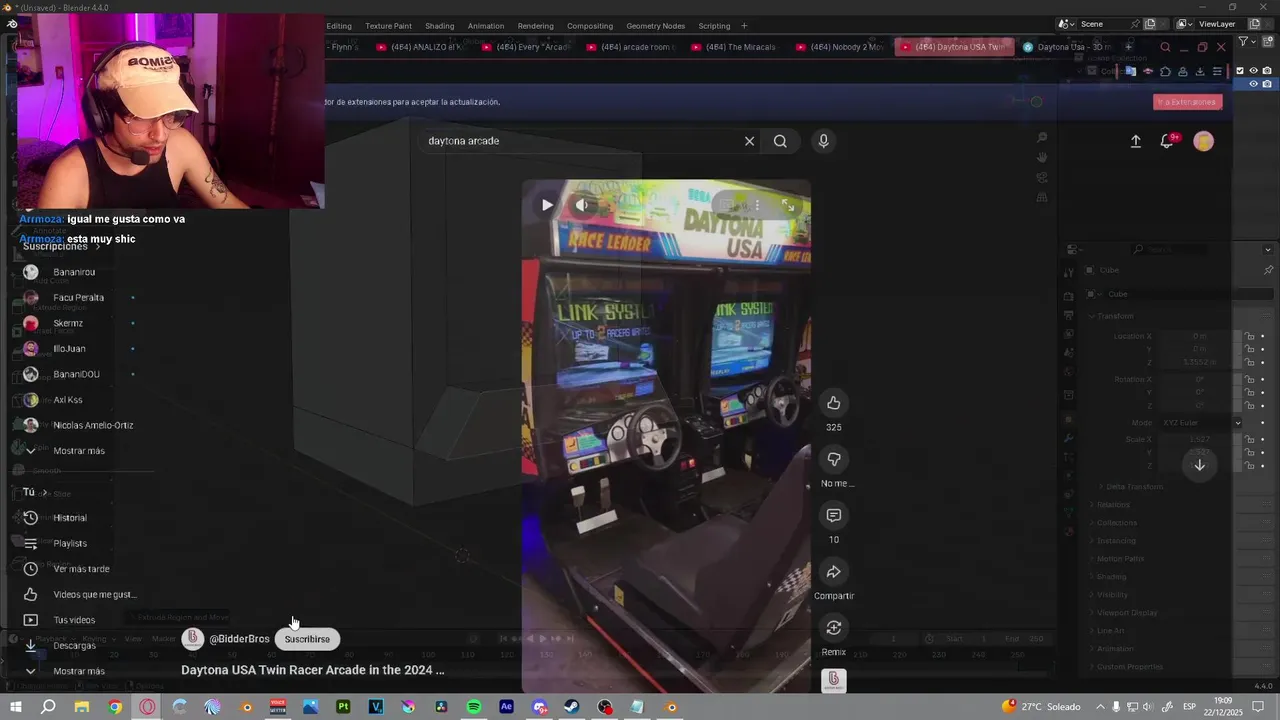
Task: Click Ir a Extensiones button
Action: 1187,102
